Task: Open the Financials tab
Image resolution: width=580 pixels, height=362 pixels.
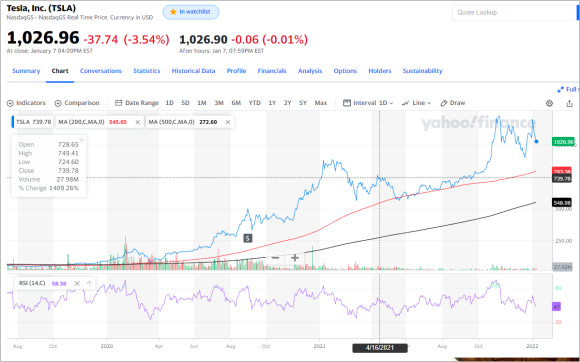Action: (x=272, y=71)
